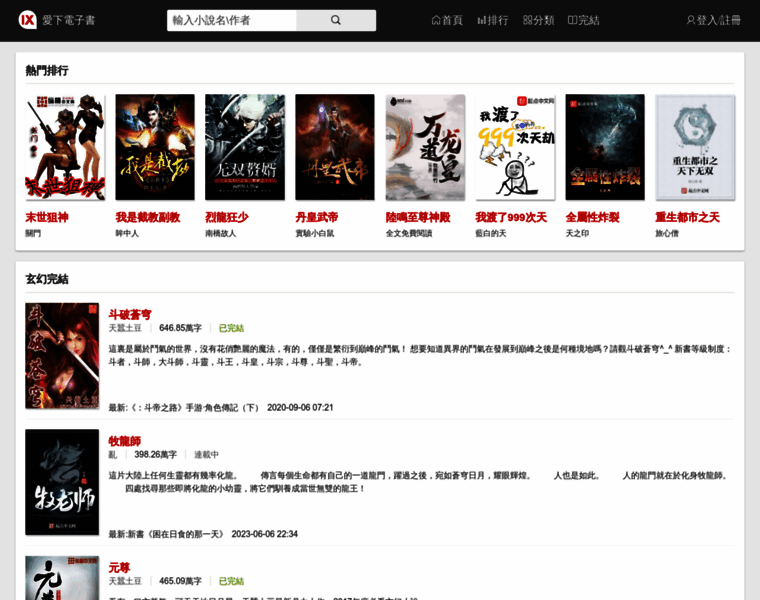760x600 pixels.
Task: Open the 完結 completed menu item
Action: (584, 20)
